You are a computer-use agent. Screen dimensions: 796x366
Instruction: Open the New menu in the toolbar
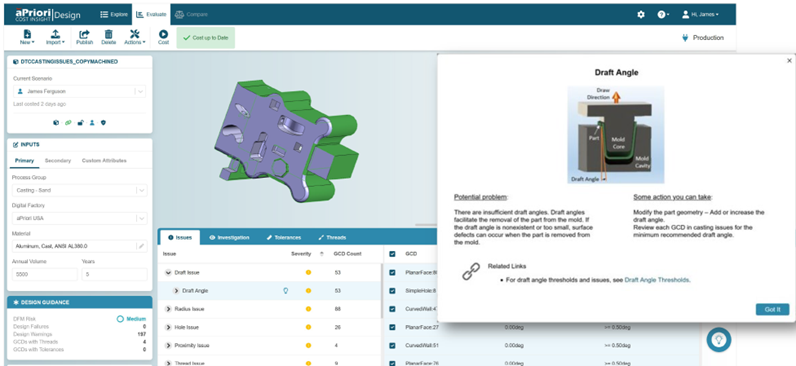[x=27, y=37]
